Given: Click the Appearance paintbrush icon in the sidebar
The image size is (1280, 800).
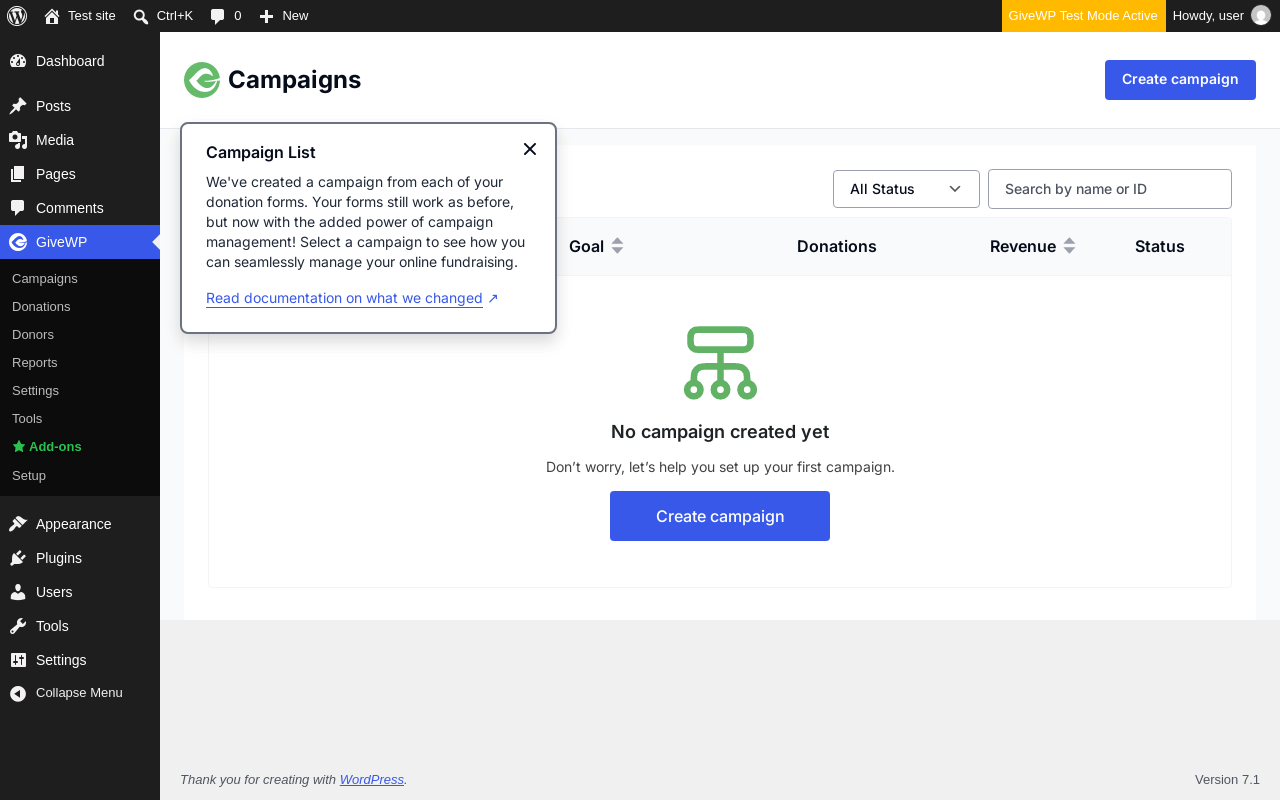Looking at the screenshot, I should [18, 524].
